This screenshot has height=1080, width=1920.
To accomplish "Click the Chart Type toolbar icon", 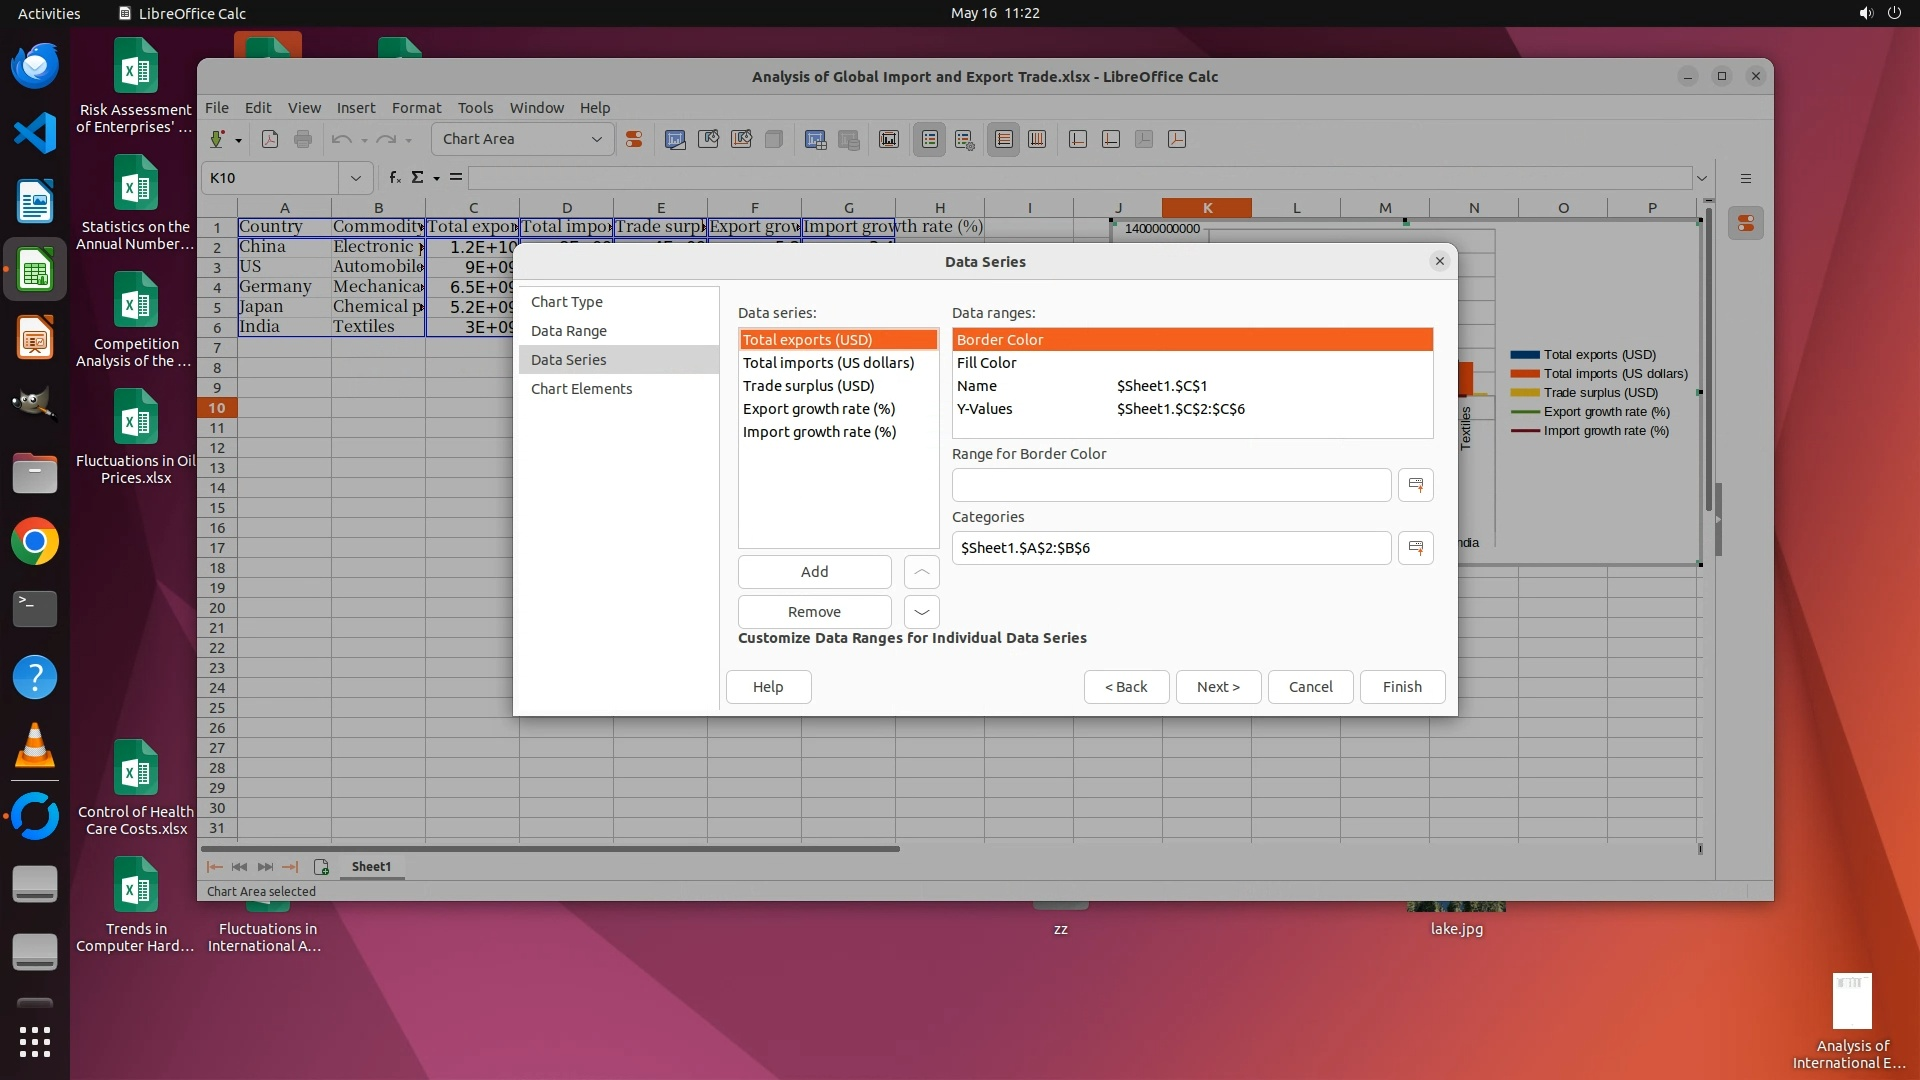I will (675, 139).
